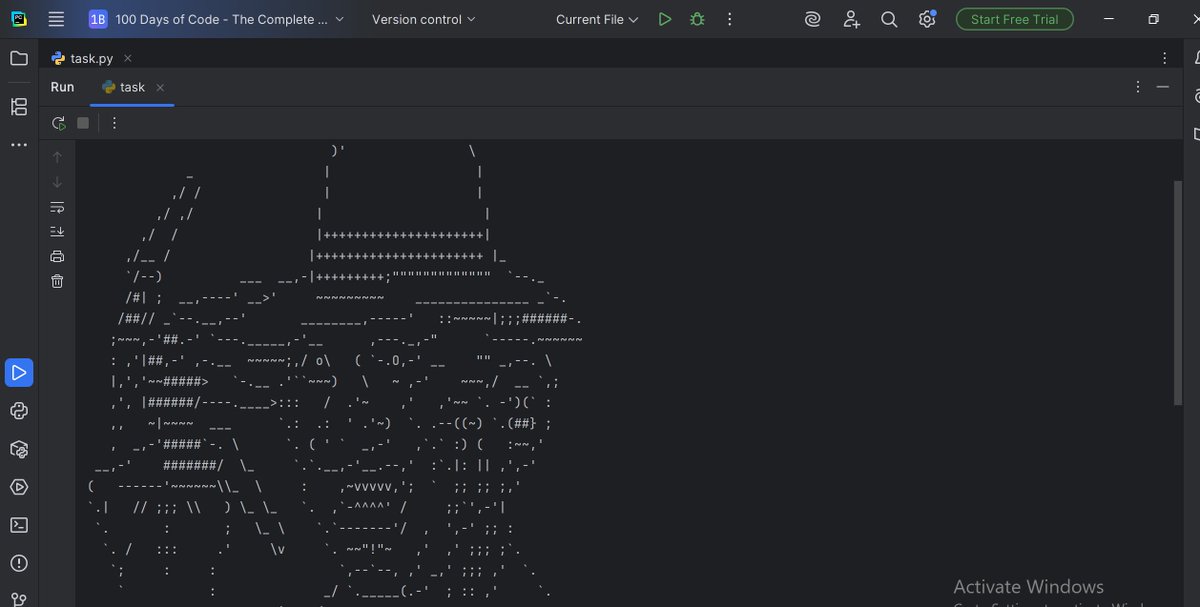Viewport: 1200px width, 607px height.
Task: Open editor tab options menu
Action: (x=1165, y=58)
